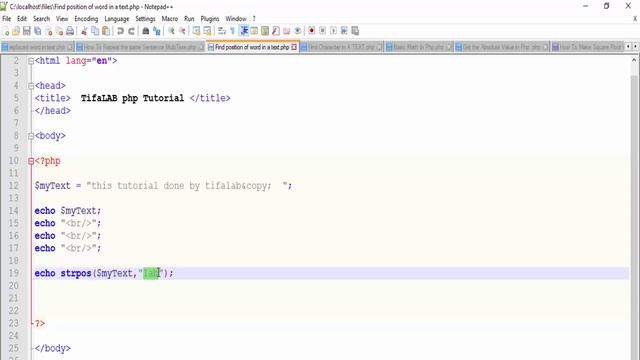Click the Paste clipboard toolbar icon
The width and height of the screenshot is (640, 360).
click(x=106, y=31)
